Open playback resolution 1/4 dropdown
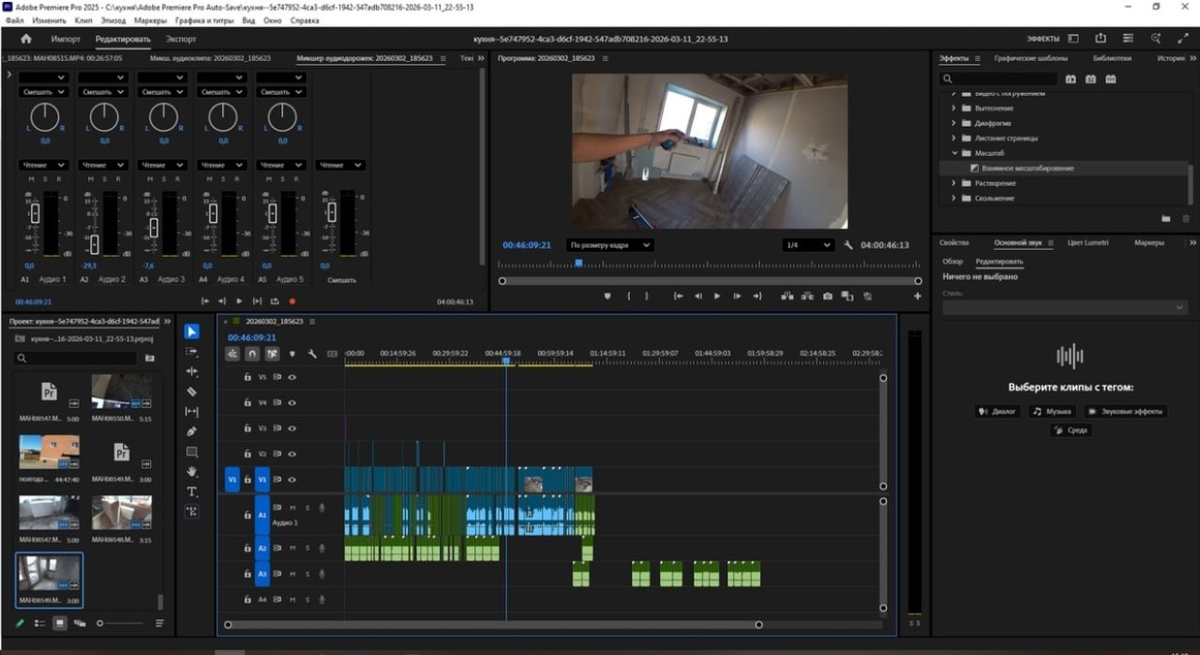 point(808,245)
